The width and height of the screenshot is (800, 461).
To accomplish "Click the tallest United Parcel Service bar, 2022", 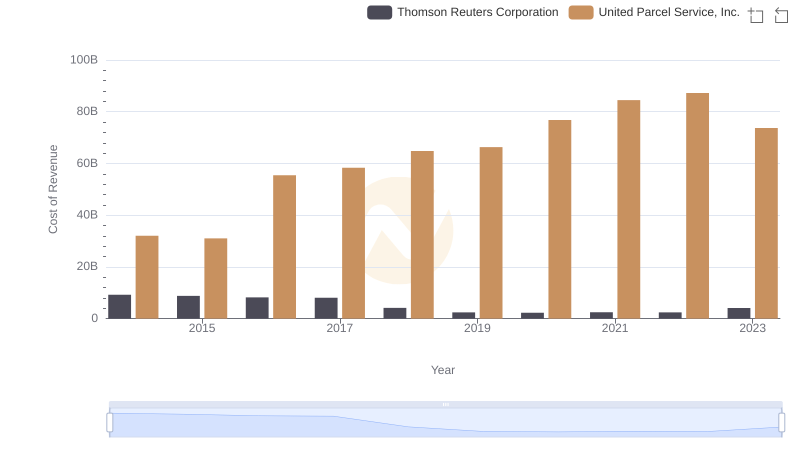I will tap(697, 206).
